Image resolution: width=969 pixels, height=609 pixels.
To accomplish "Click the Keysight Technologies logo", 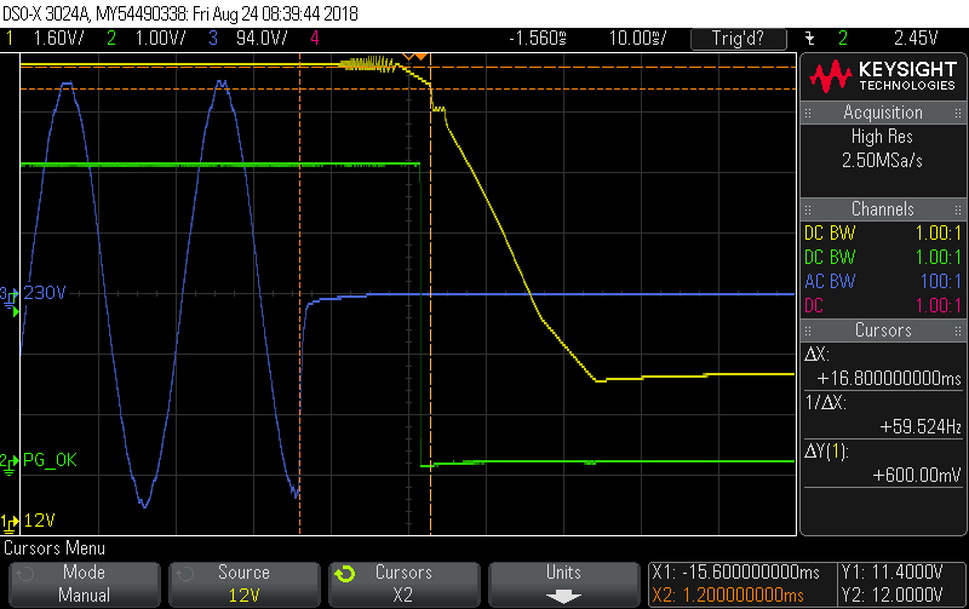I will (x=883, y=76).
